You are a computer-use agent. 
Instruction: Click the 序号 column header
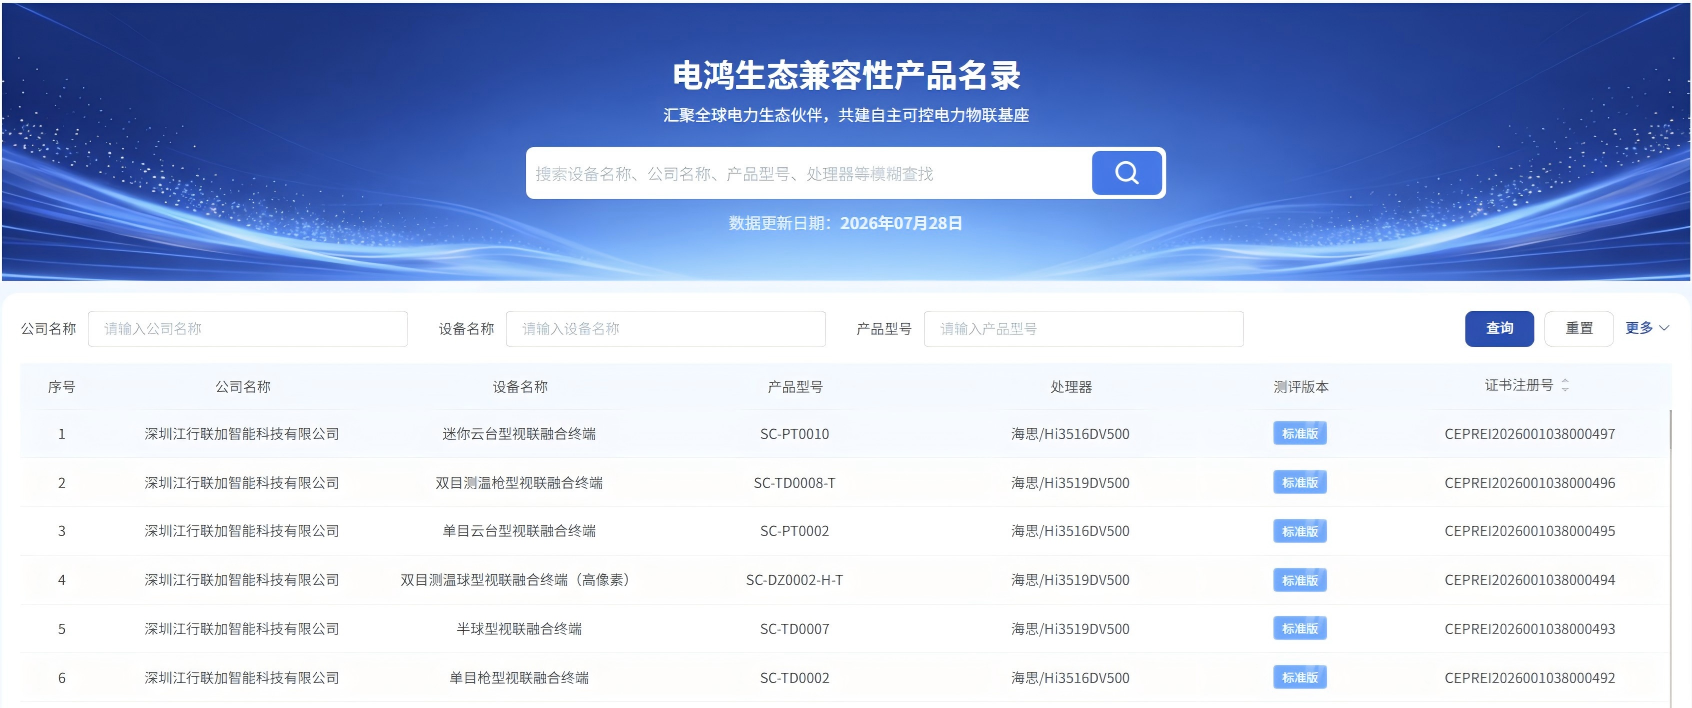click(x=62, y=387)
